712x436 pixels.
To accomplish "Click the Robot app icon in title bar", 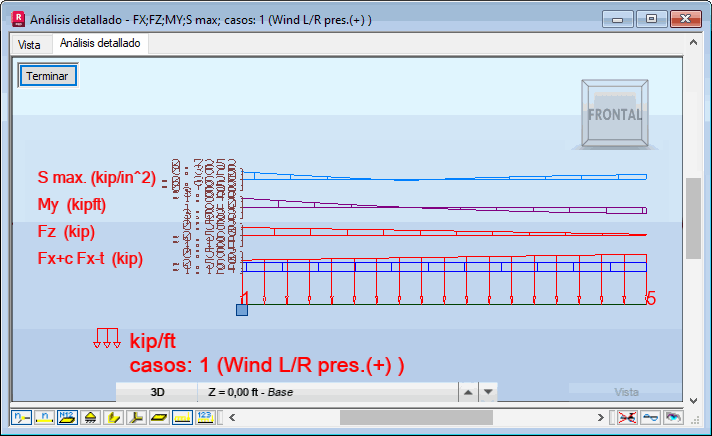I will point(18,19).
